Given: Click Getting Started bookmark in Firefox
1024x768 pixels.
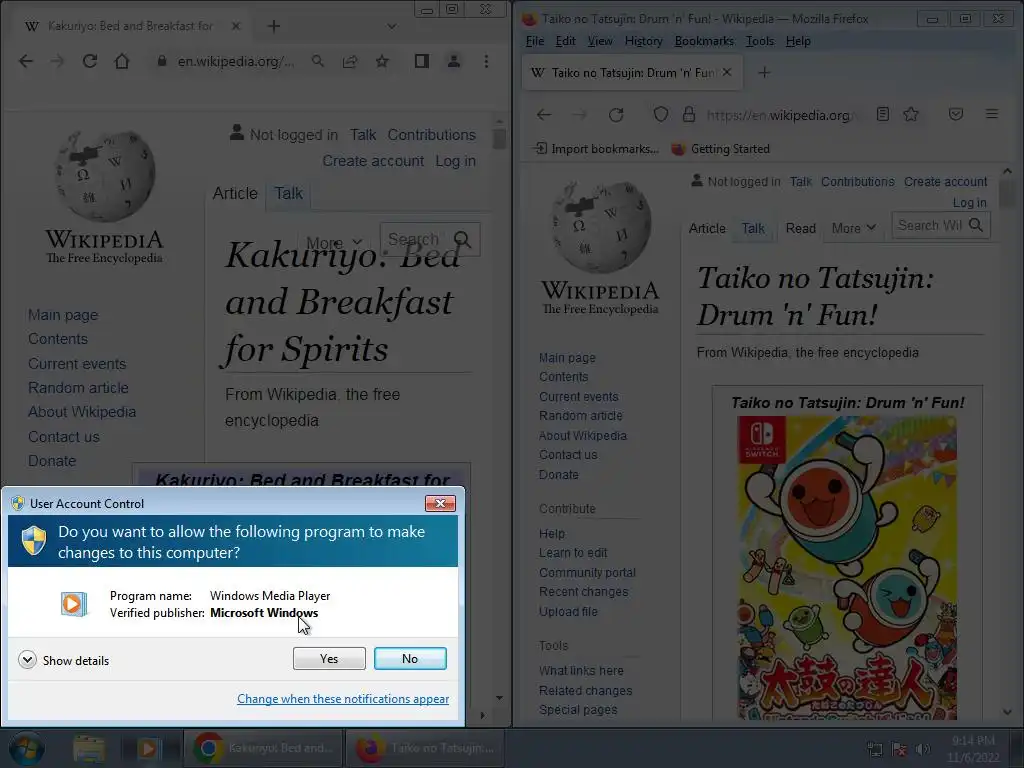Looking at the screenshot, I should pyautogui.click(x=721, y=149).
